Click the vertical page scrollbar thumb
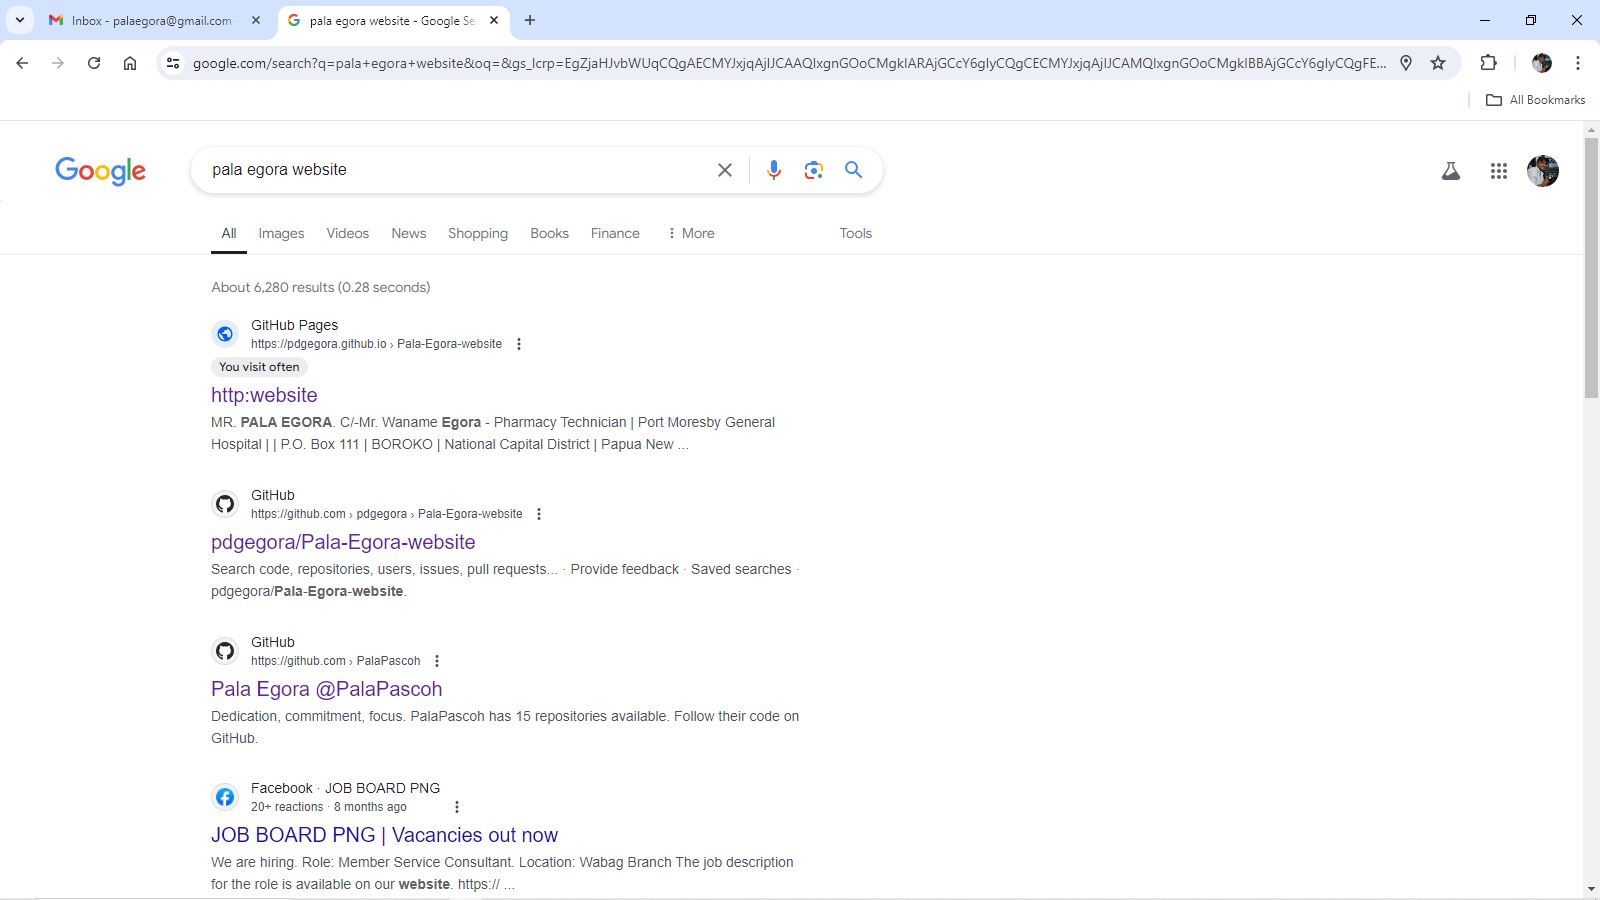Screen dimensions: 1600x900 click(x=1591, y=267)
